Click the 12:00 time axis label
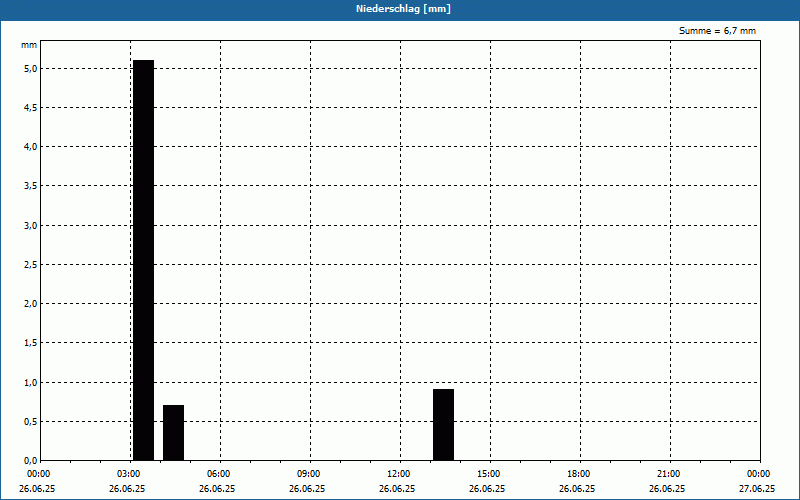 pos(397,474)
